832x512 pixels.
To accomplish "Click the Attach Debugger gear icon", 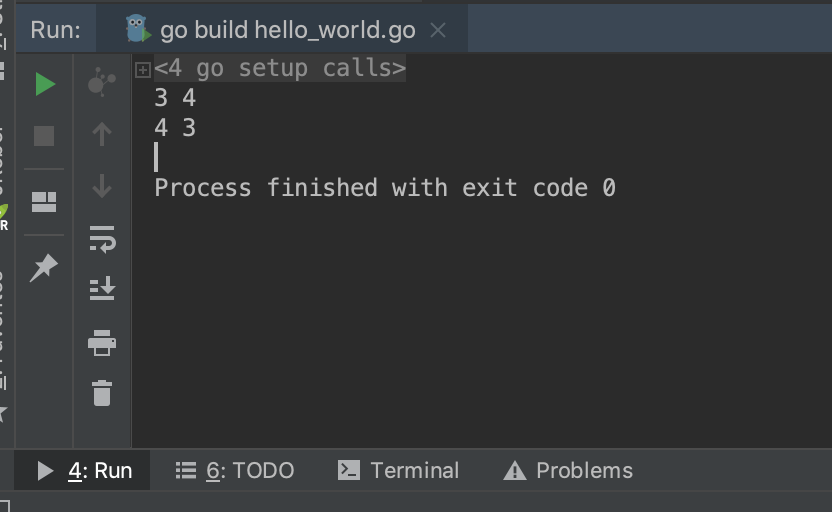I will [101, 83].
